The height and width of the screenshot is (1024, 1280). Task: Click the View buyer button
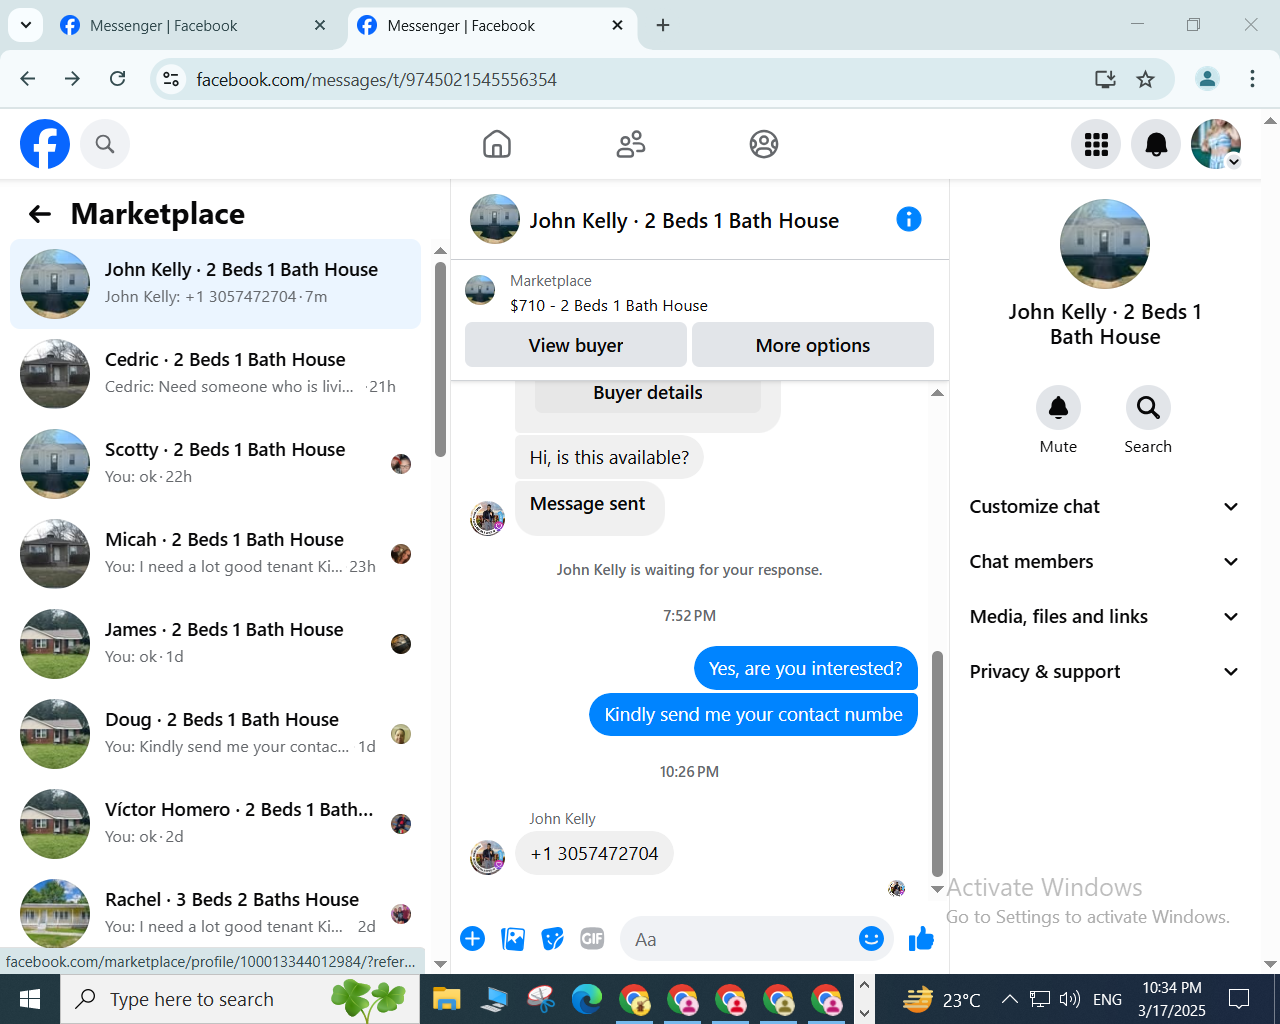[x=576, y=345]
